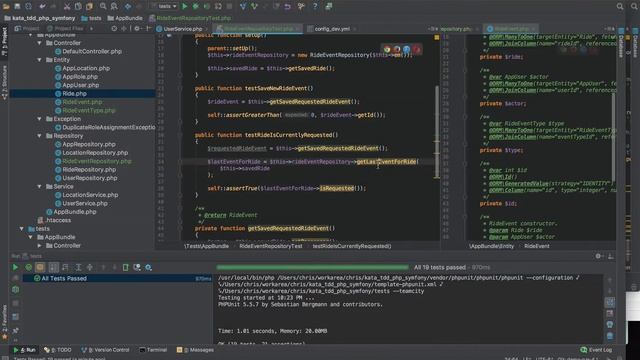
Task: Collapse the Repository folder in project tree
Action: (40, 136)
